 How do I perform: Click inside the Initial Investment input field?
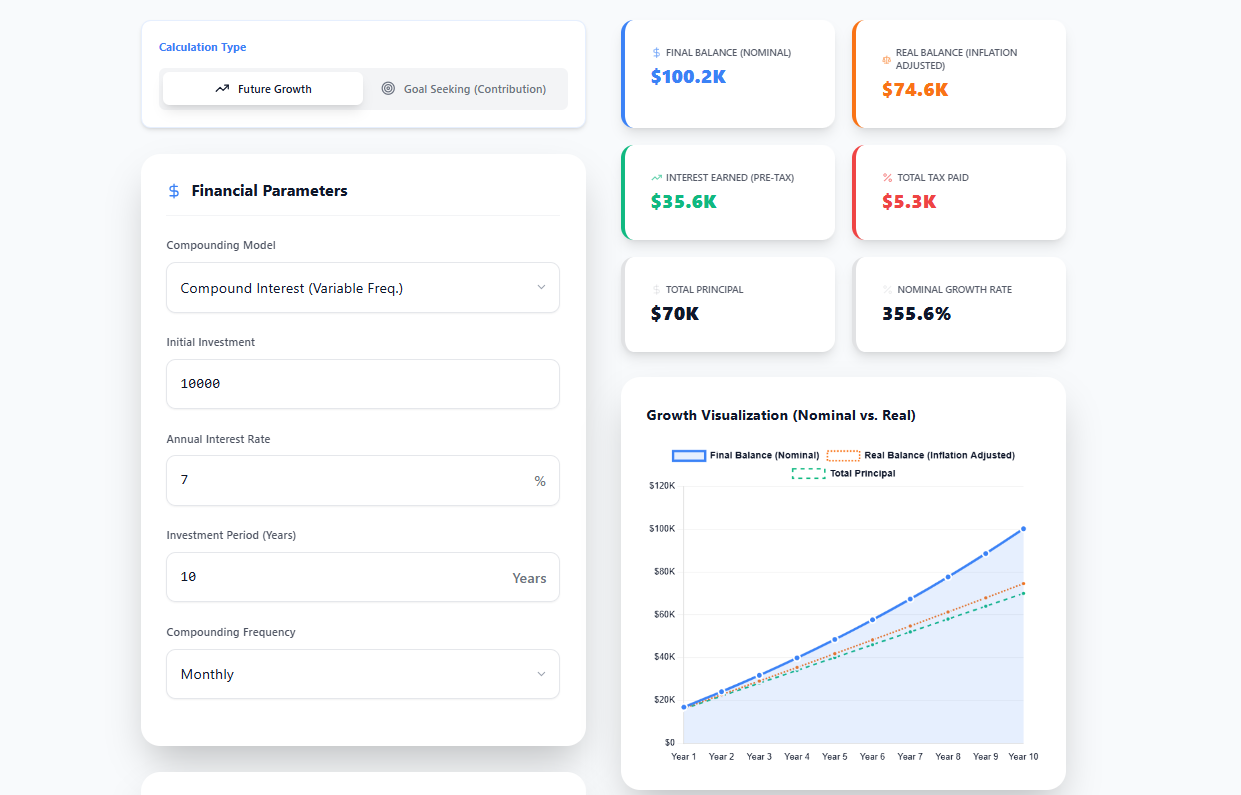(362, 384)
